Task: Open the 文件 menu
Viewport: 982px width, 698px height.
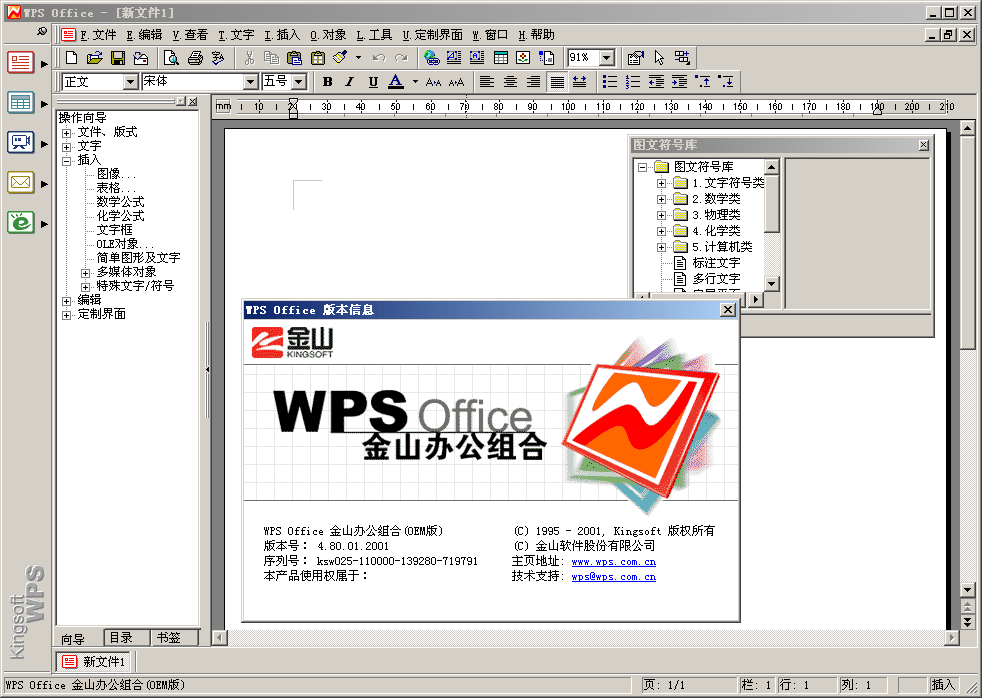Action: click(x=98, y=35)
